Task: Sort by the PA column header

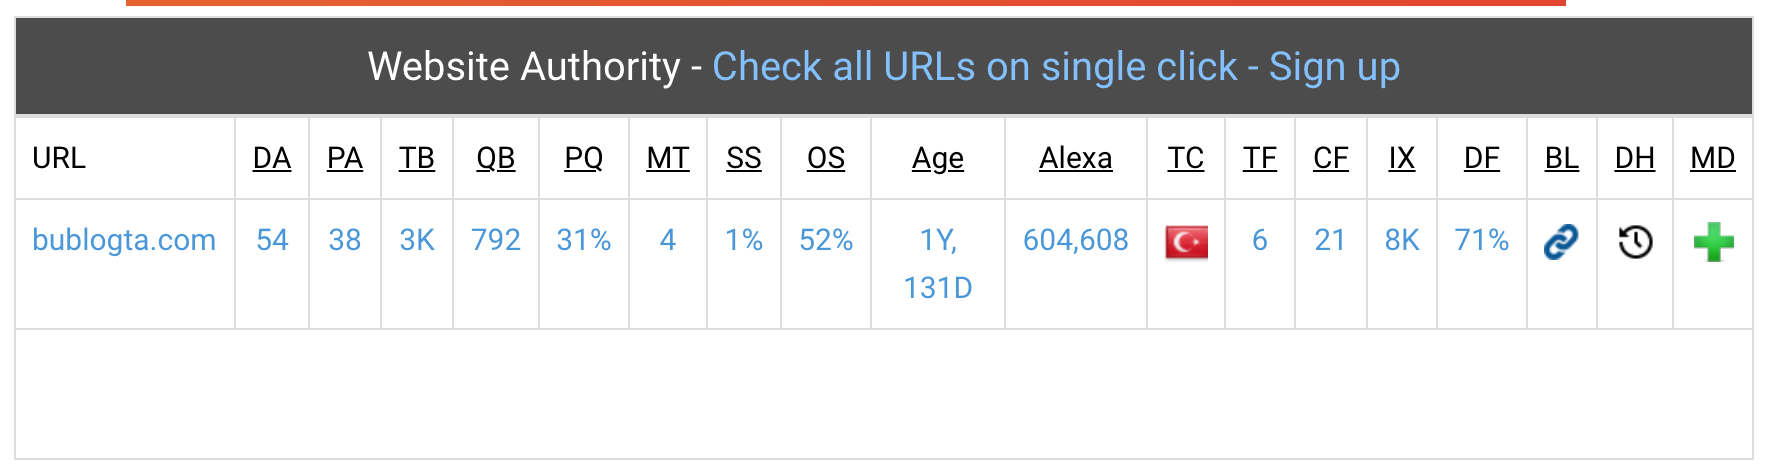Action: click(x=345, y=158)
